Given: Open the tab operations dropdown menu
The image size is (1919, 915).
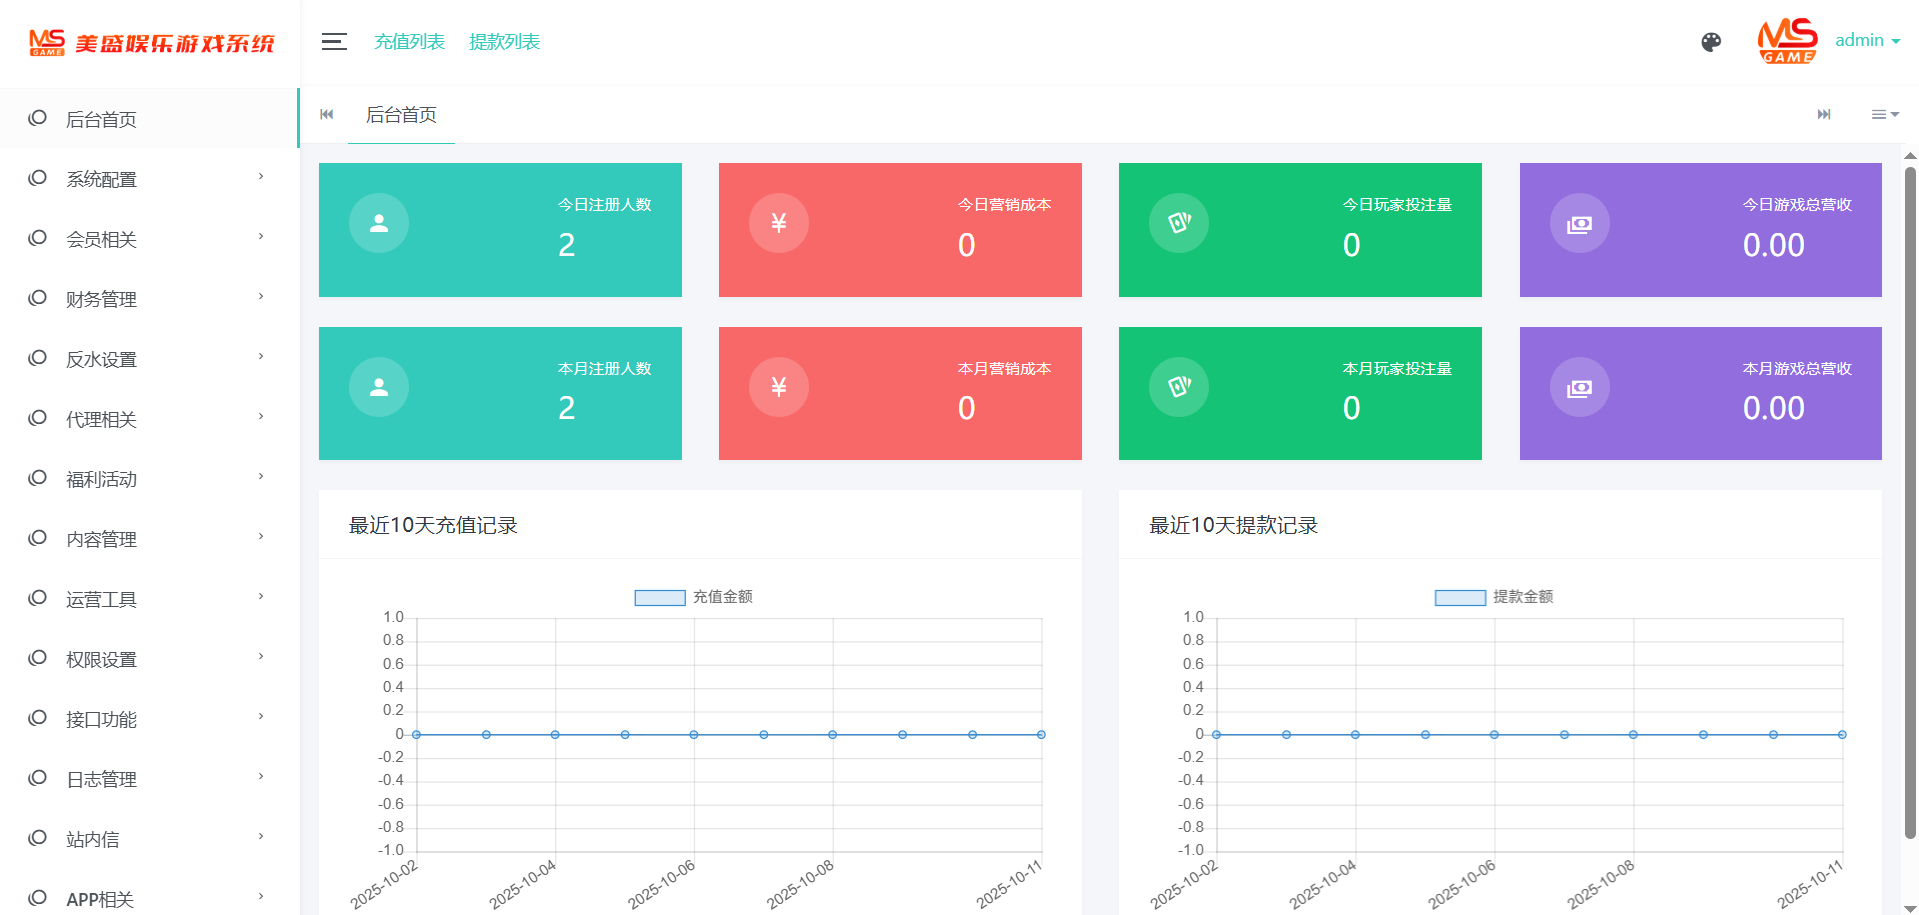Looking at the screenshot, I should 1884,115.
